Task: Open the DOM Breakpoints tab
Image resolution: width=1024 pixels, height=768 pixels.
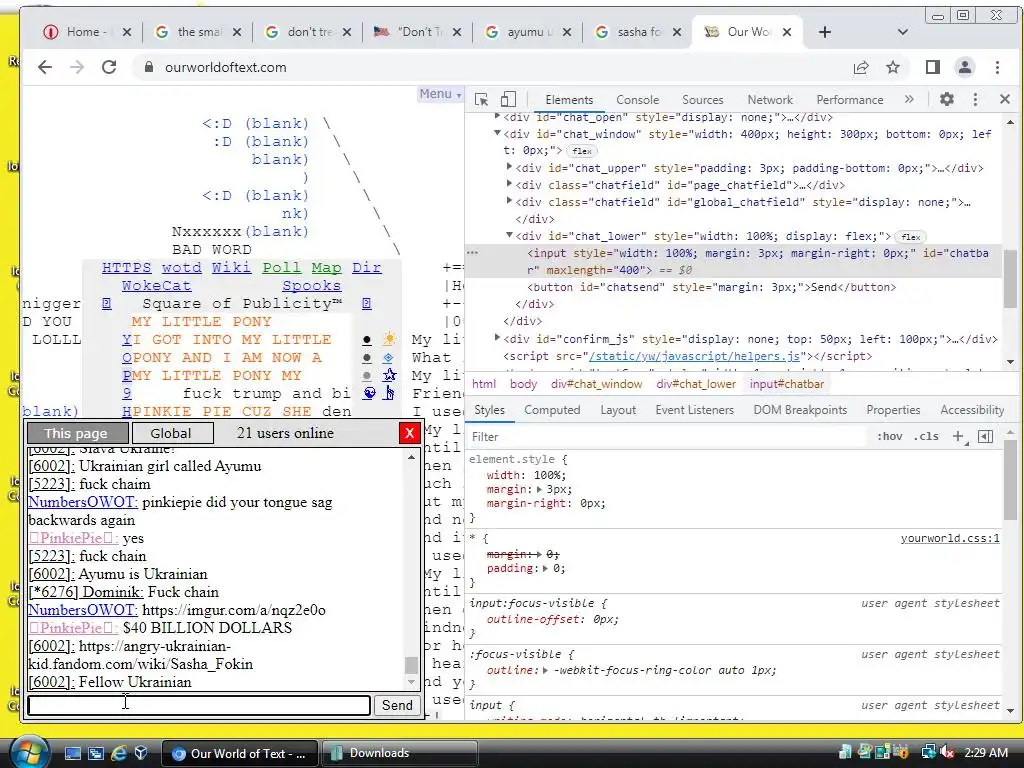Action: 800,409
